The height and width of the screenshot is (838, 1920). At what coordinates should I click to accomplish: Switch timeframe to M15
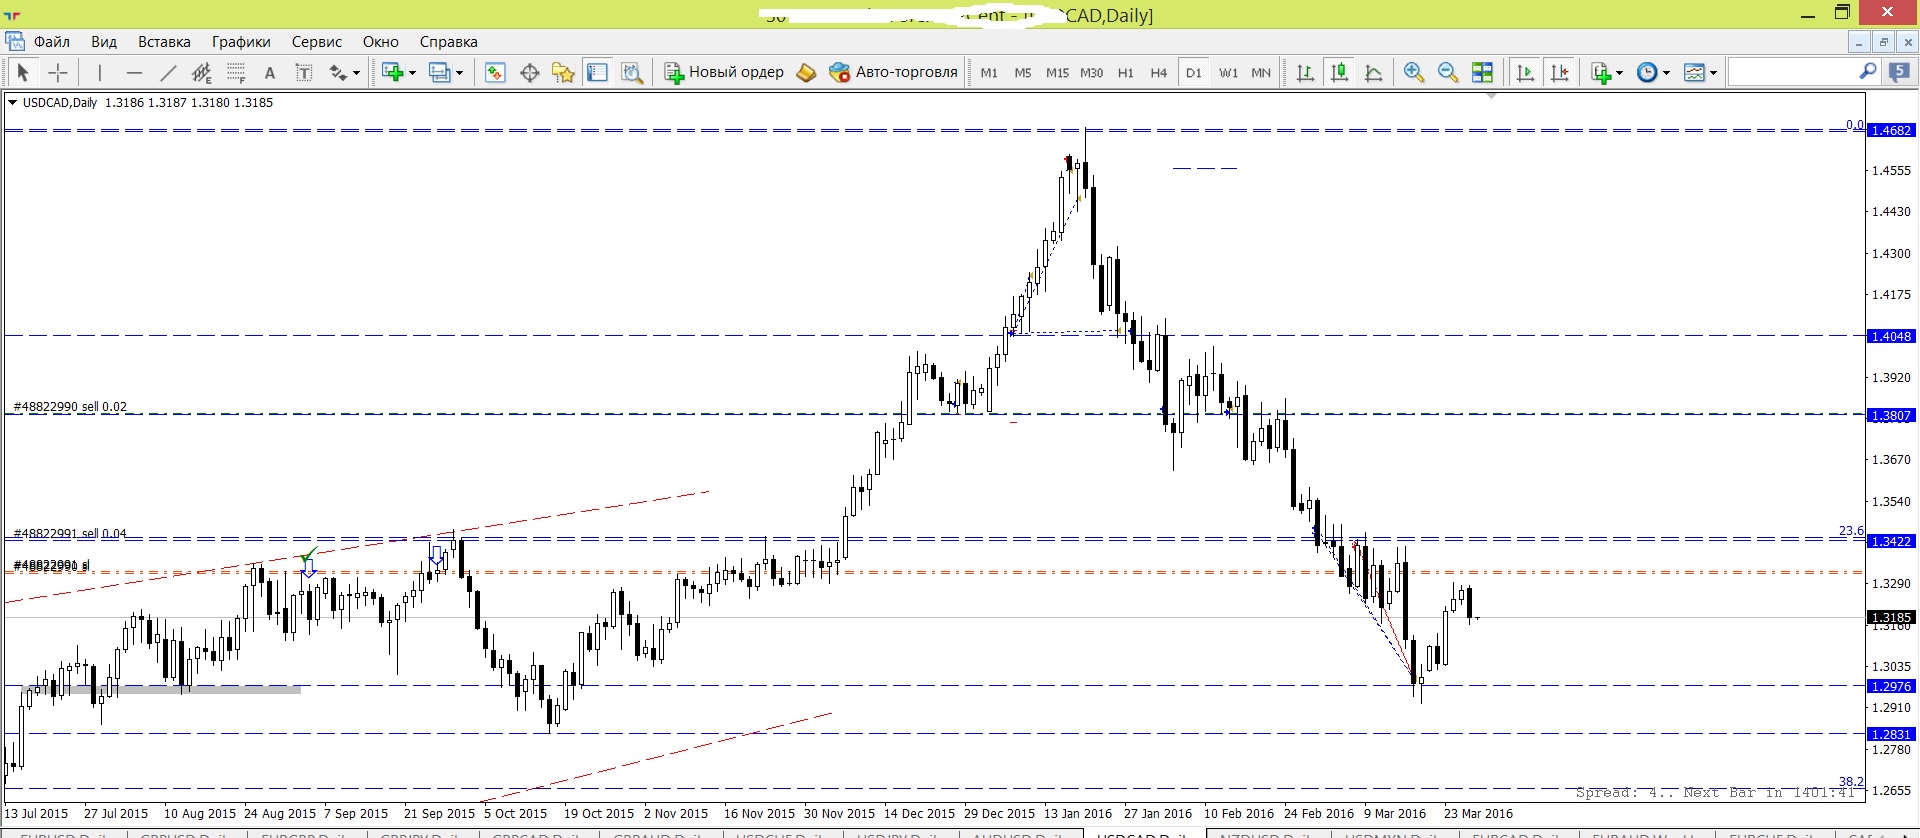(1057, 72)
